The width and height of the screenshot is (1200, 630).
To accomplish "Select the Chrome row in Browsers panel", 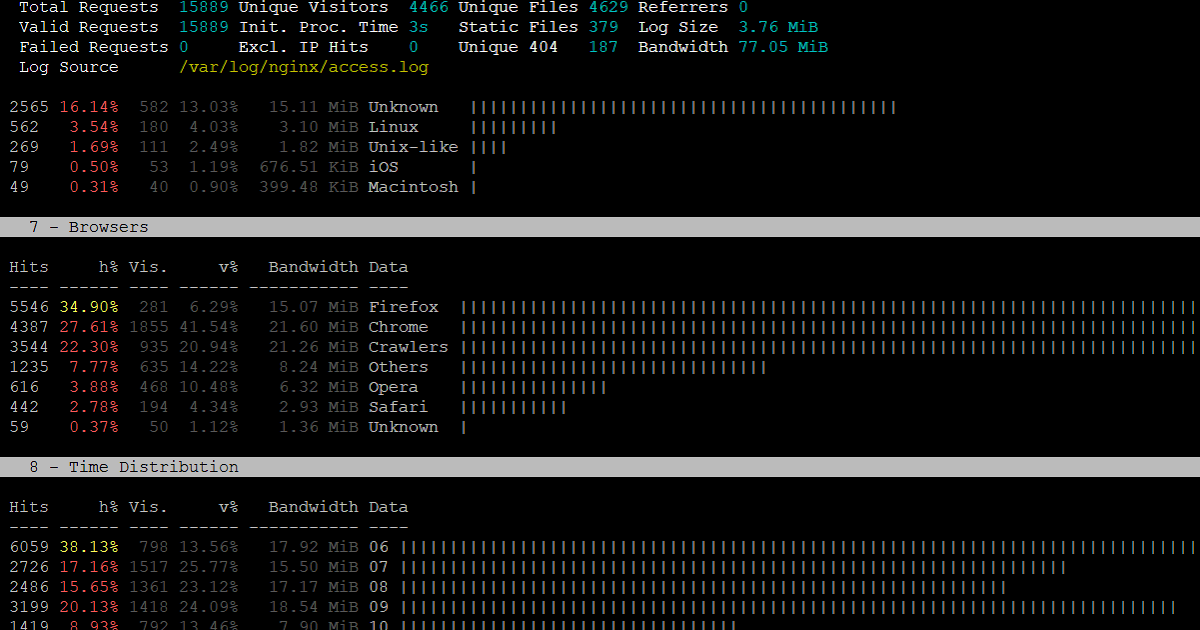I will pos(398,326).
